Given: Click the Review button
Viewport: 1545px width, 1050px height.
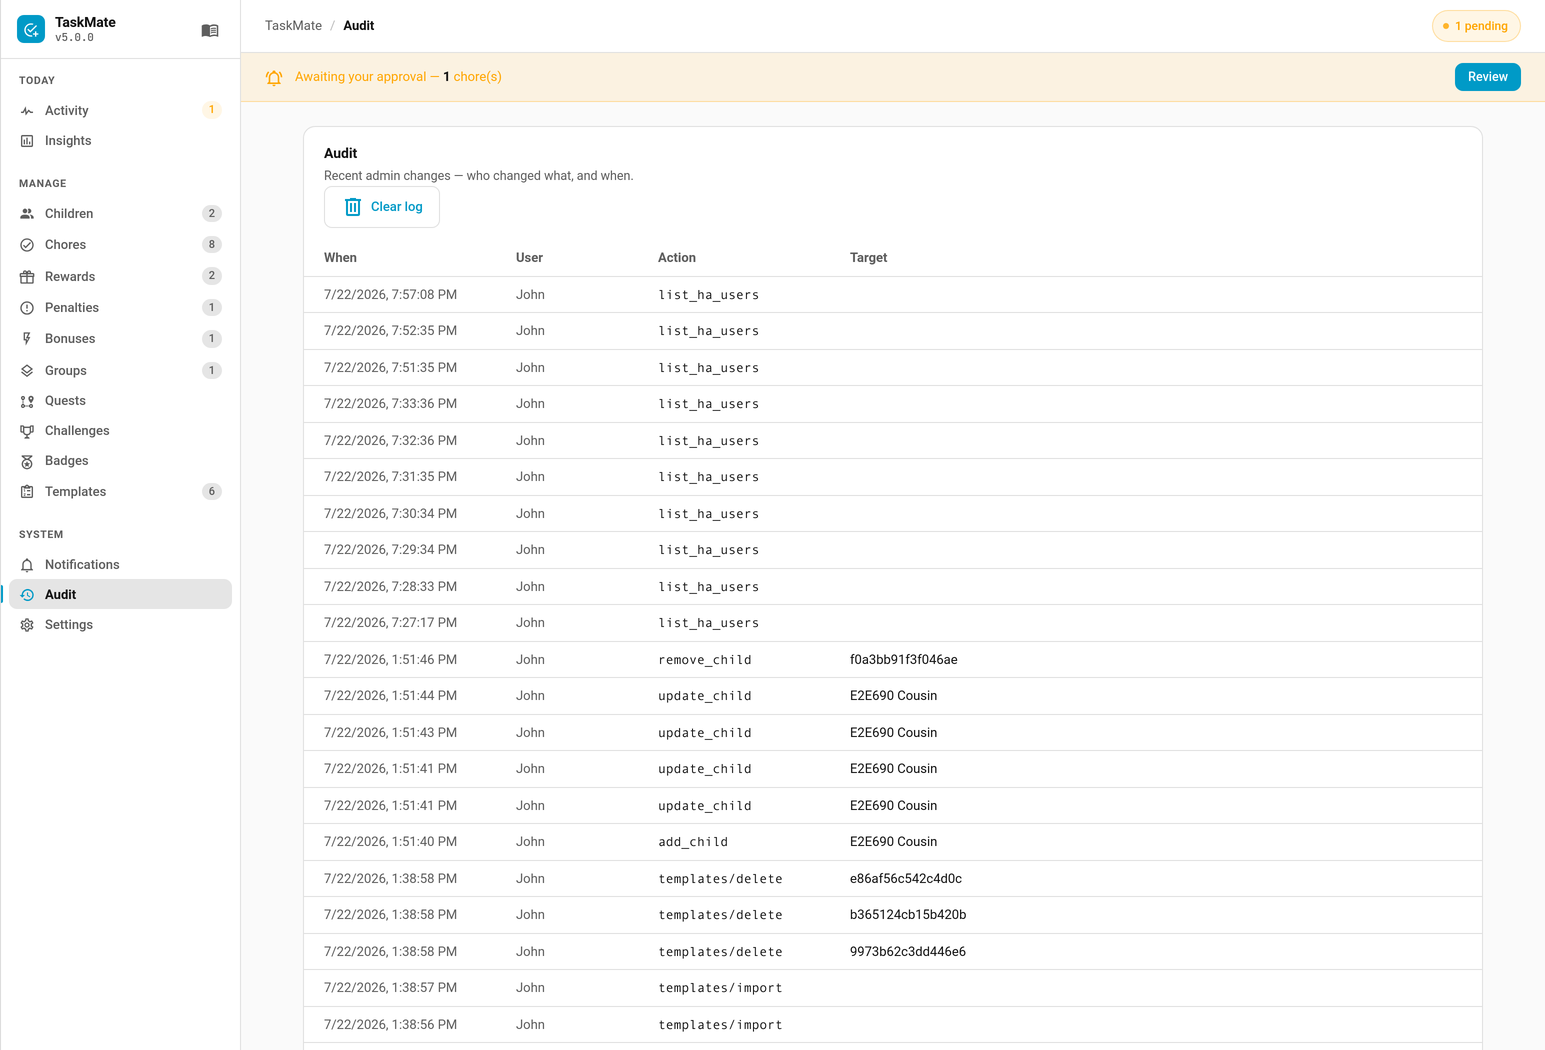Looking at the screenshot, I should coord(1487,77).
